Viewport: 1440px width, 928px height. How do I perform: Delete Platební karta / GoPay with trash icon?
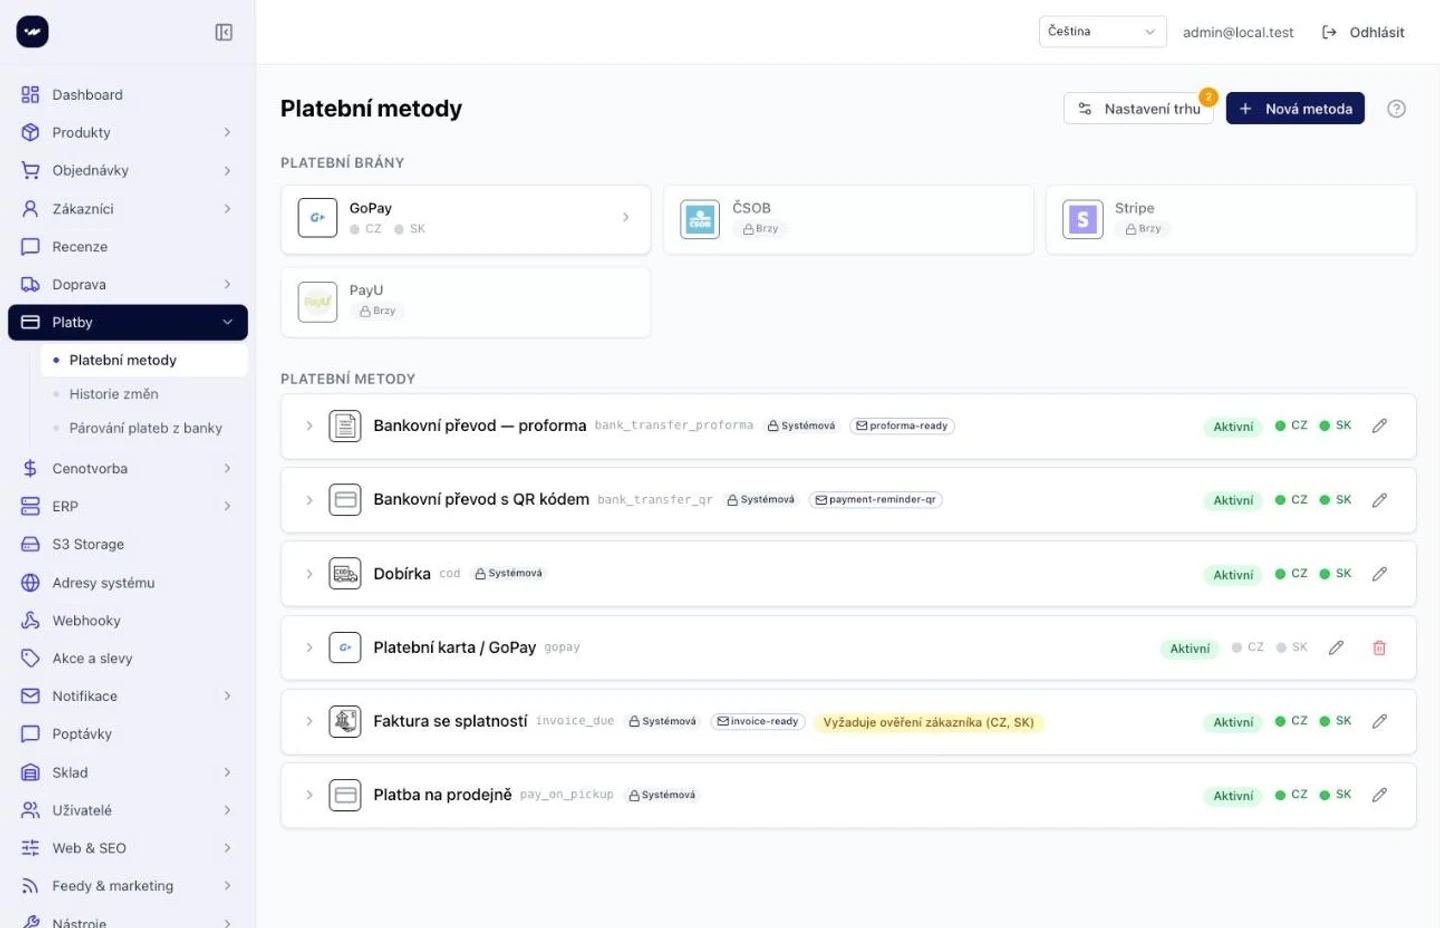click(1379, 648)
